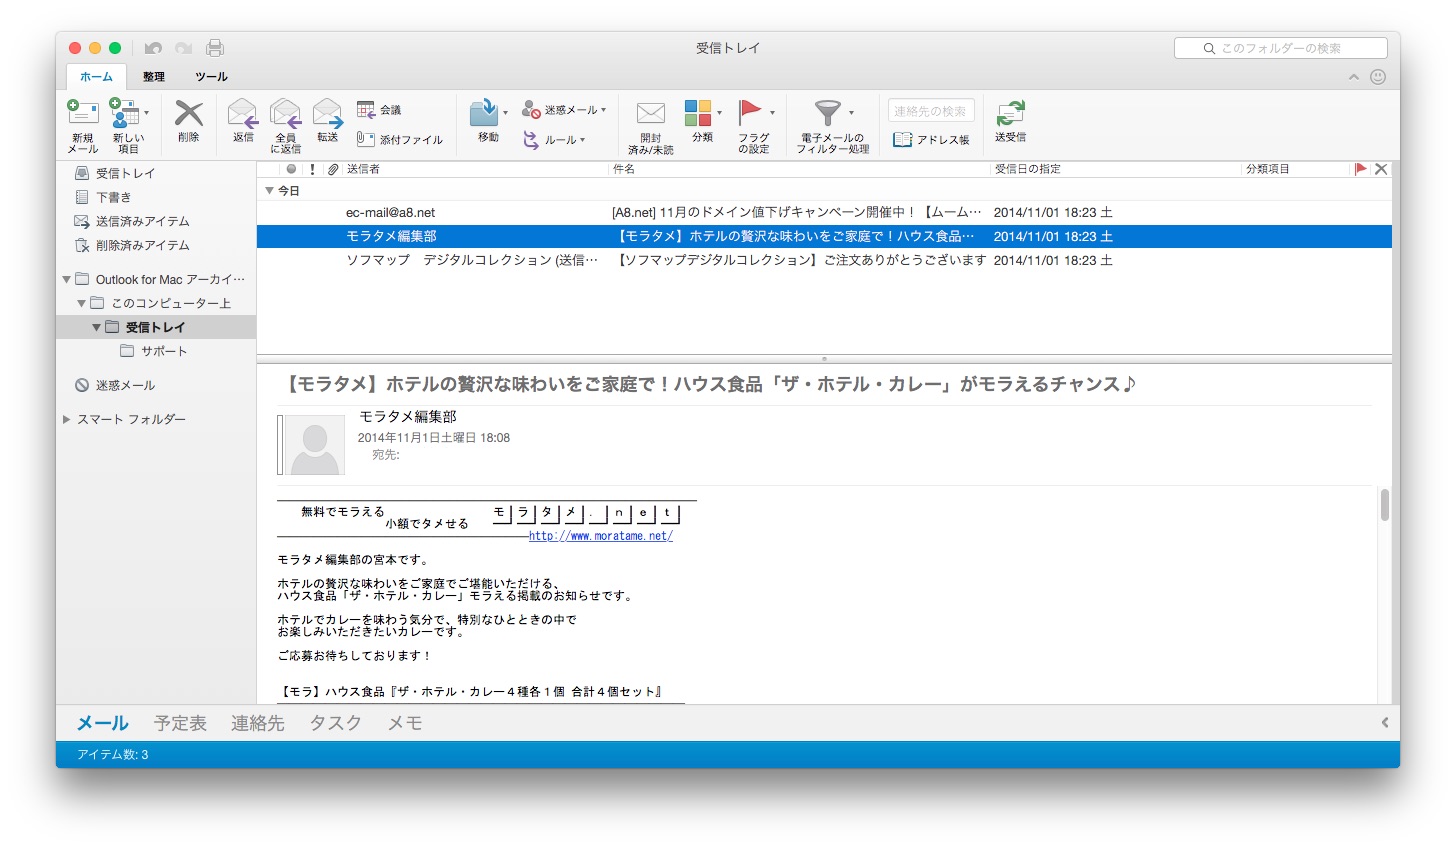Collapse the archived 受信トレイ node
The height and width of the screenshot is (848, 1456).
pos(97,327)
